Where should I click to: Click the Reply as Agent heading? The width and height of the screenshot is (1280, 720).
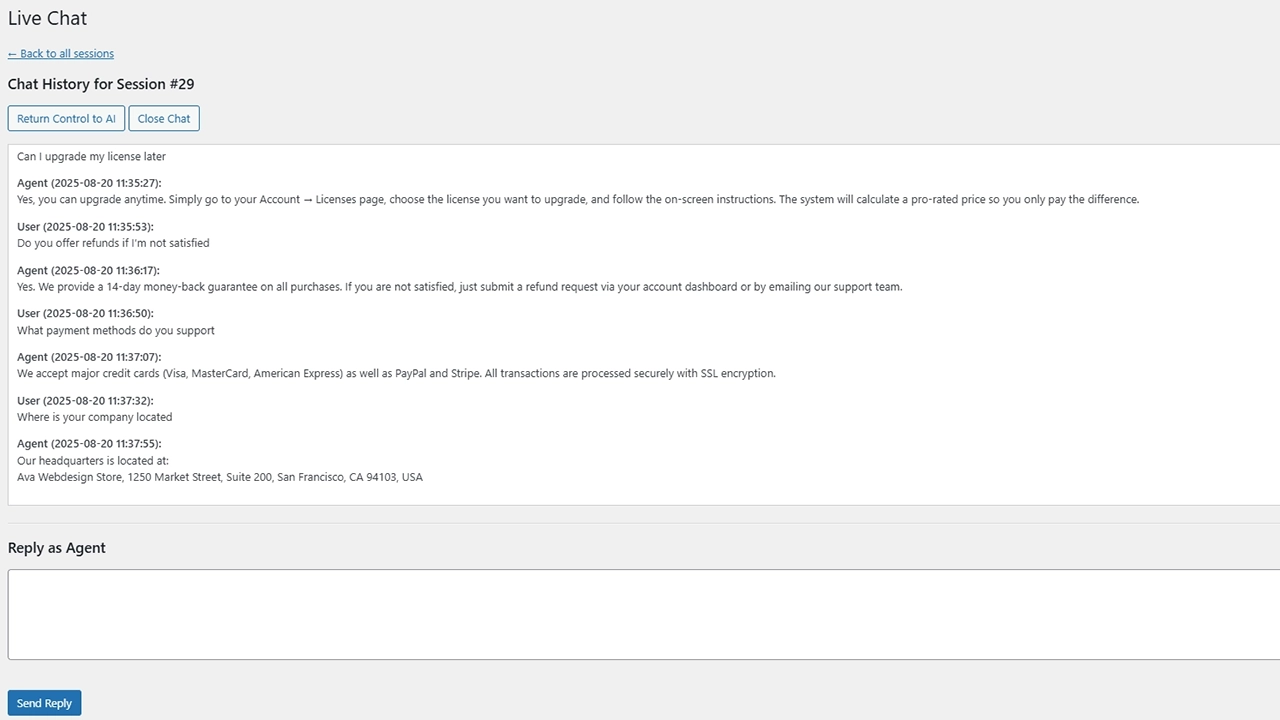pyautogui.click(x=57, y=548)
